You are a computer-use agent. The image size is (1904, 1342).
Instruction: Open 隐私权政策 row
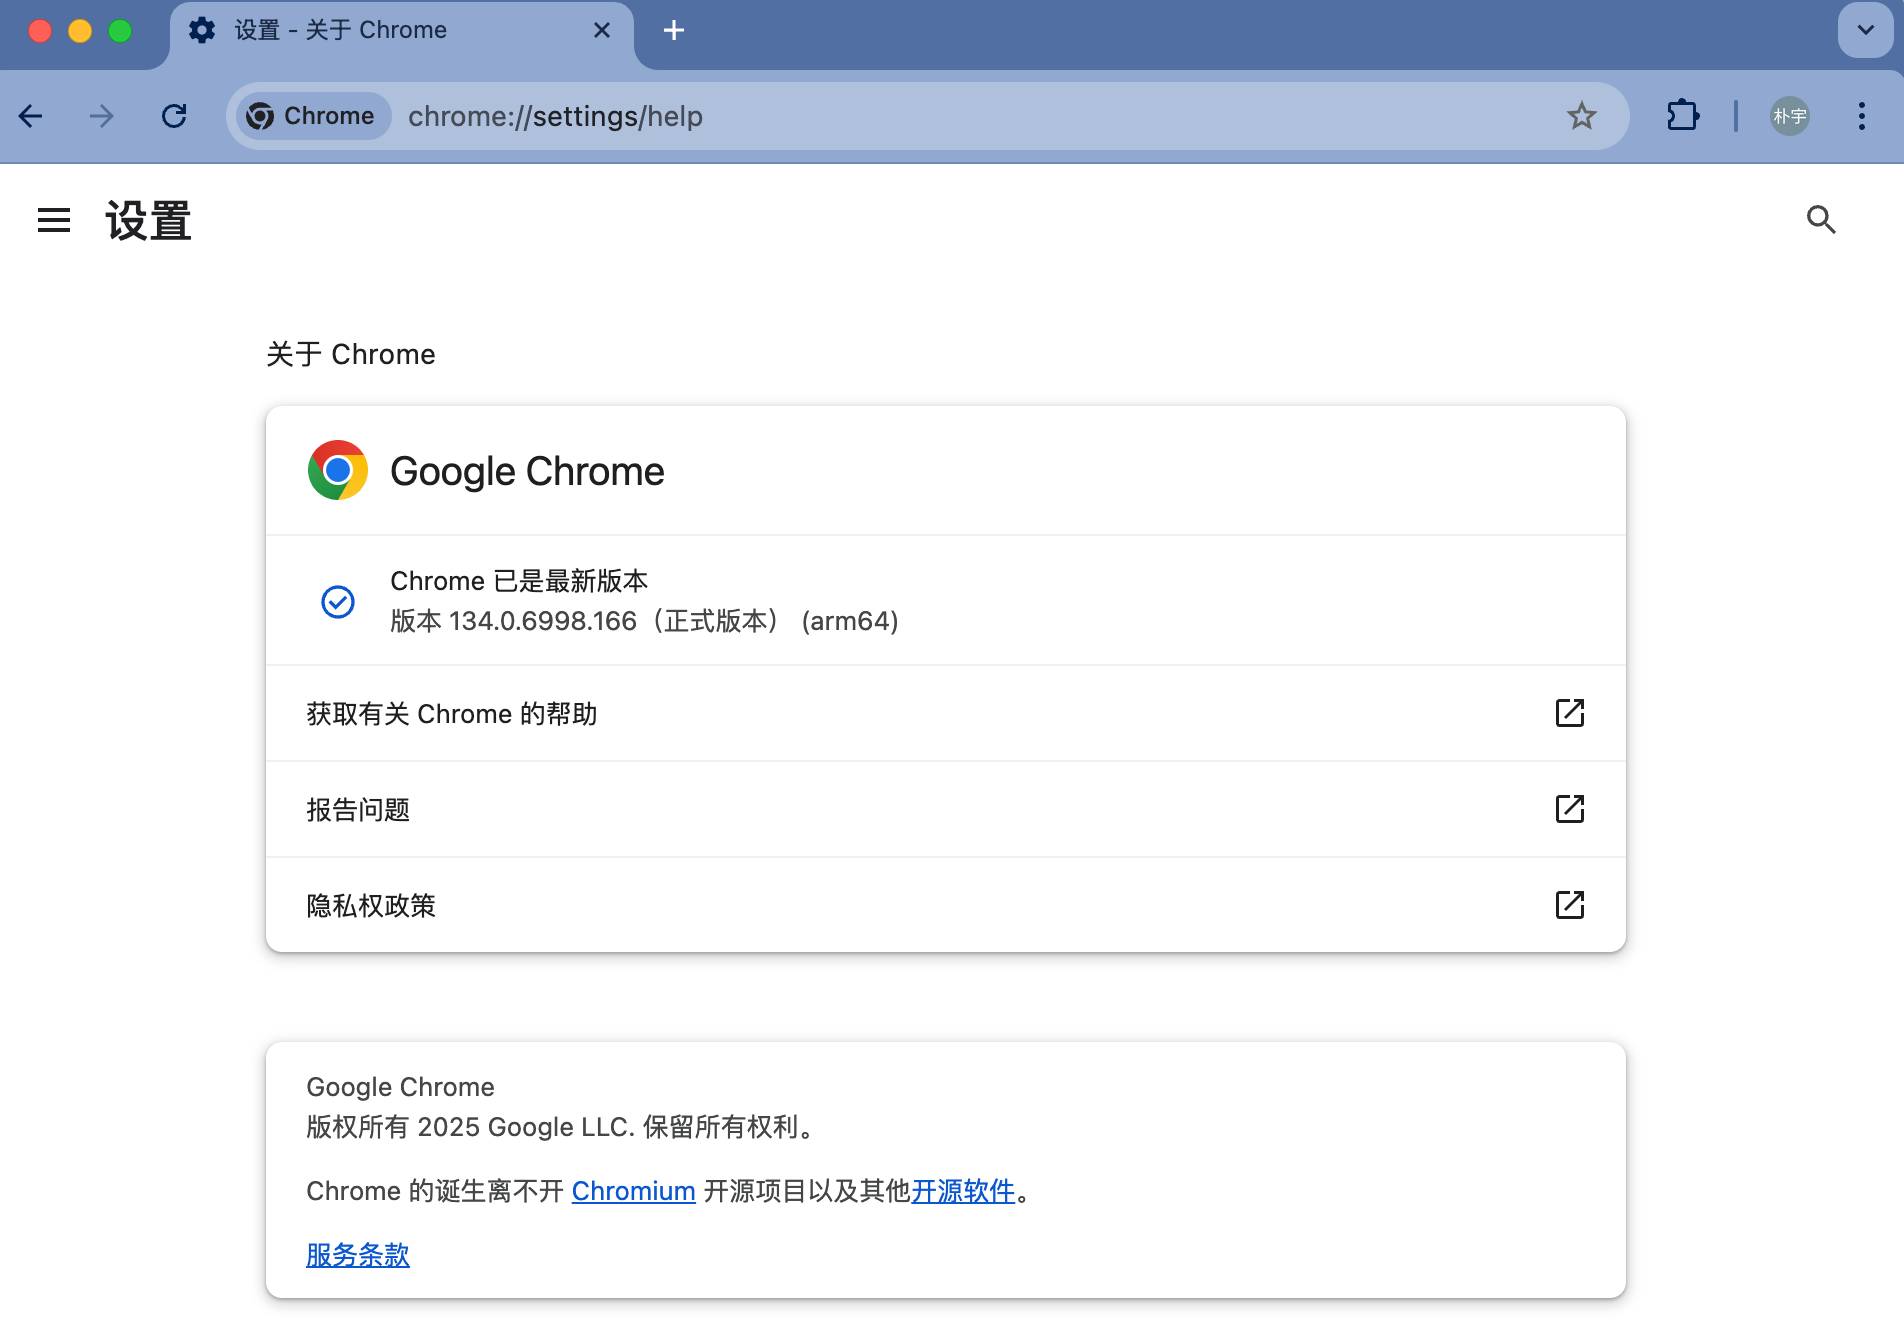[x=946, y=905]
